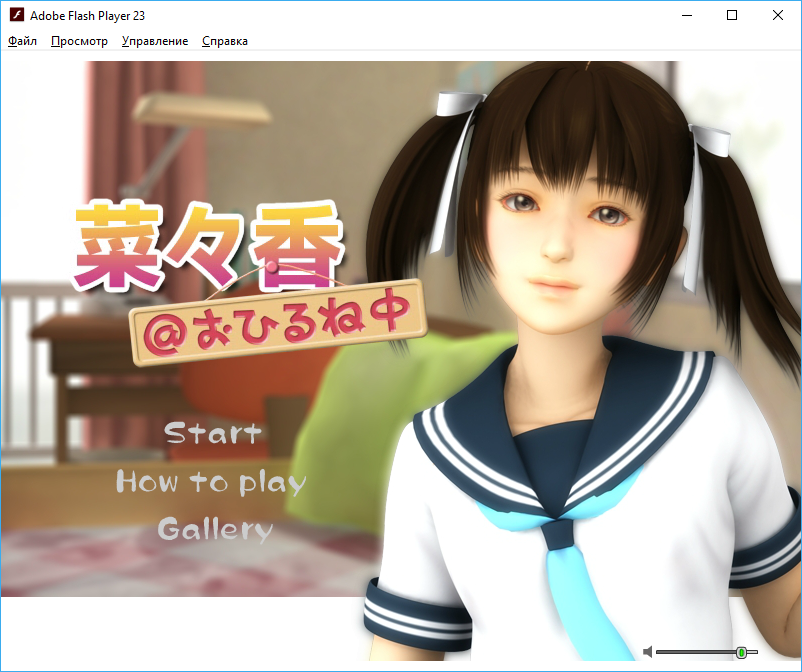Screen dimensions: 802x672
Task: Open the Файл menu
Action: pos(22,41)
